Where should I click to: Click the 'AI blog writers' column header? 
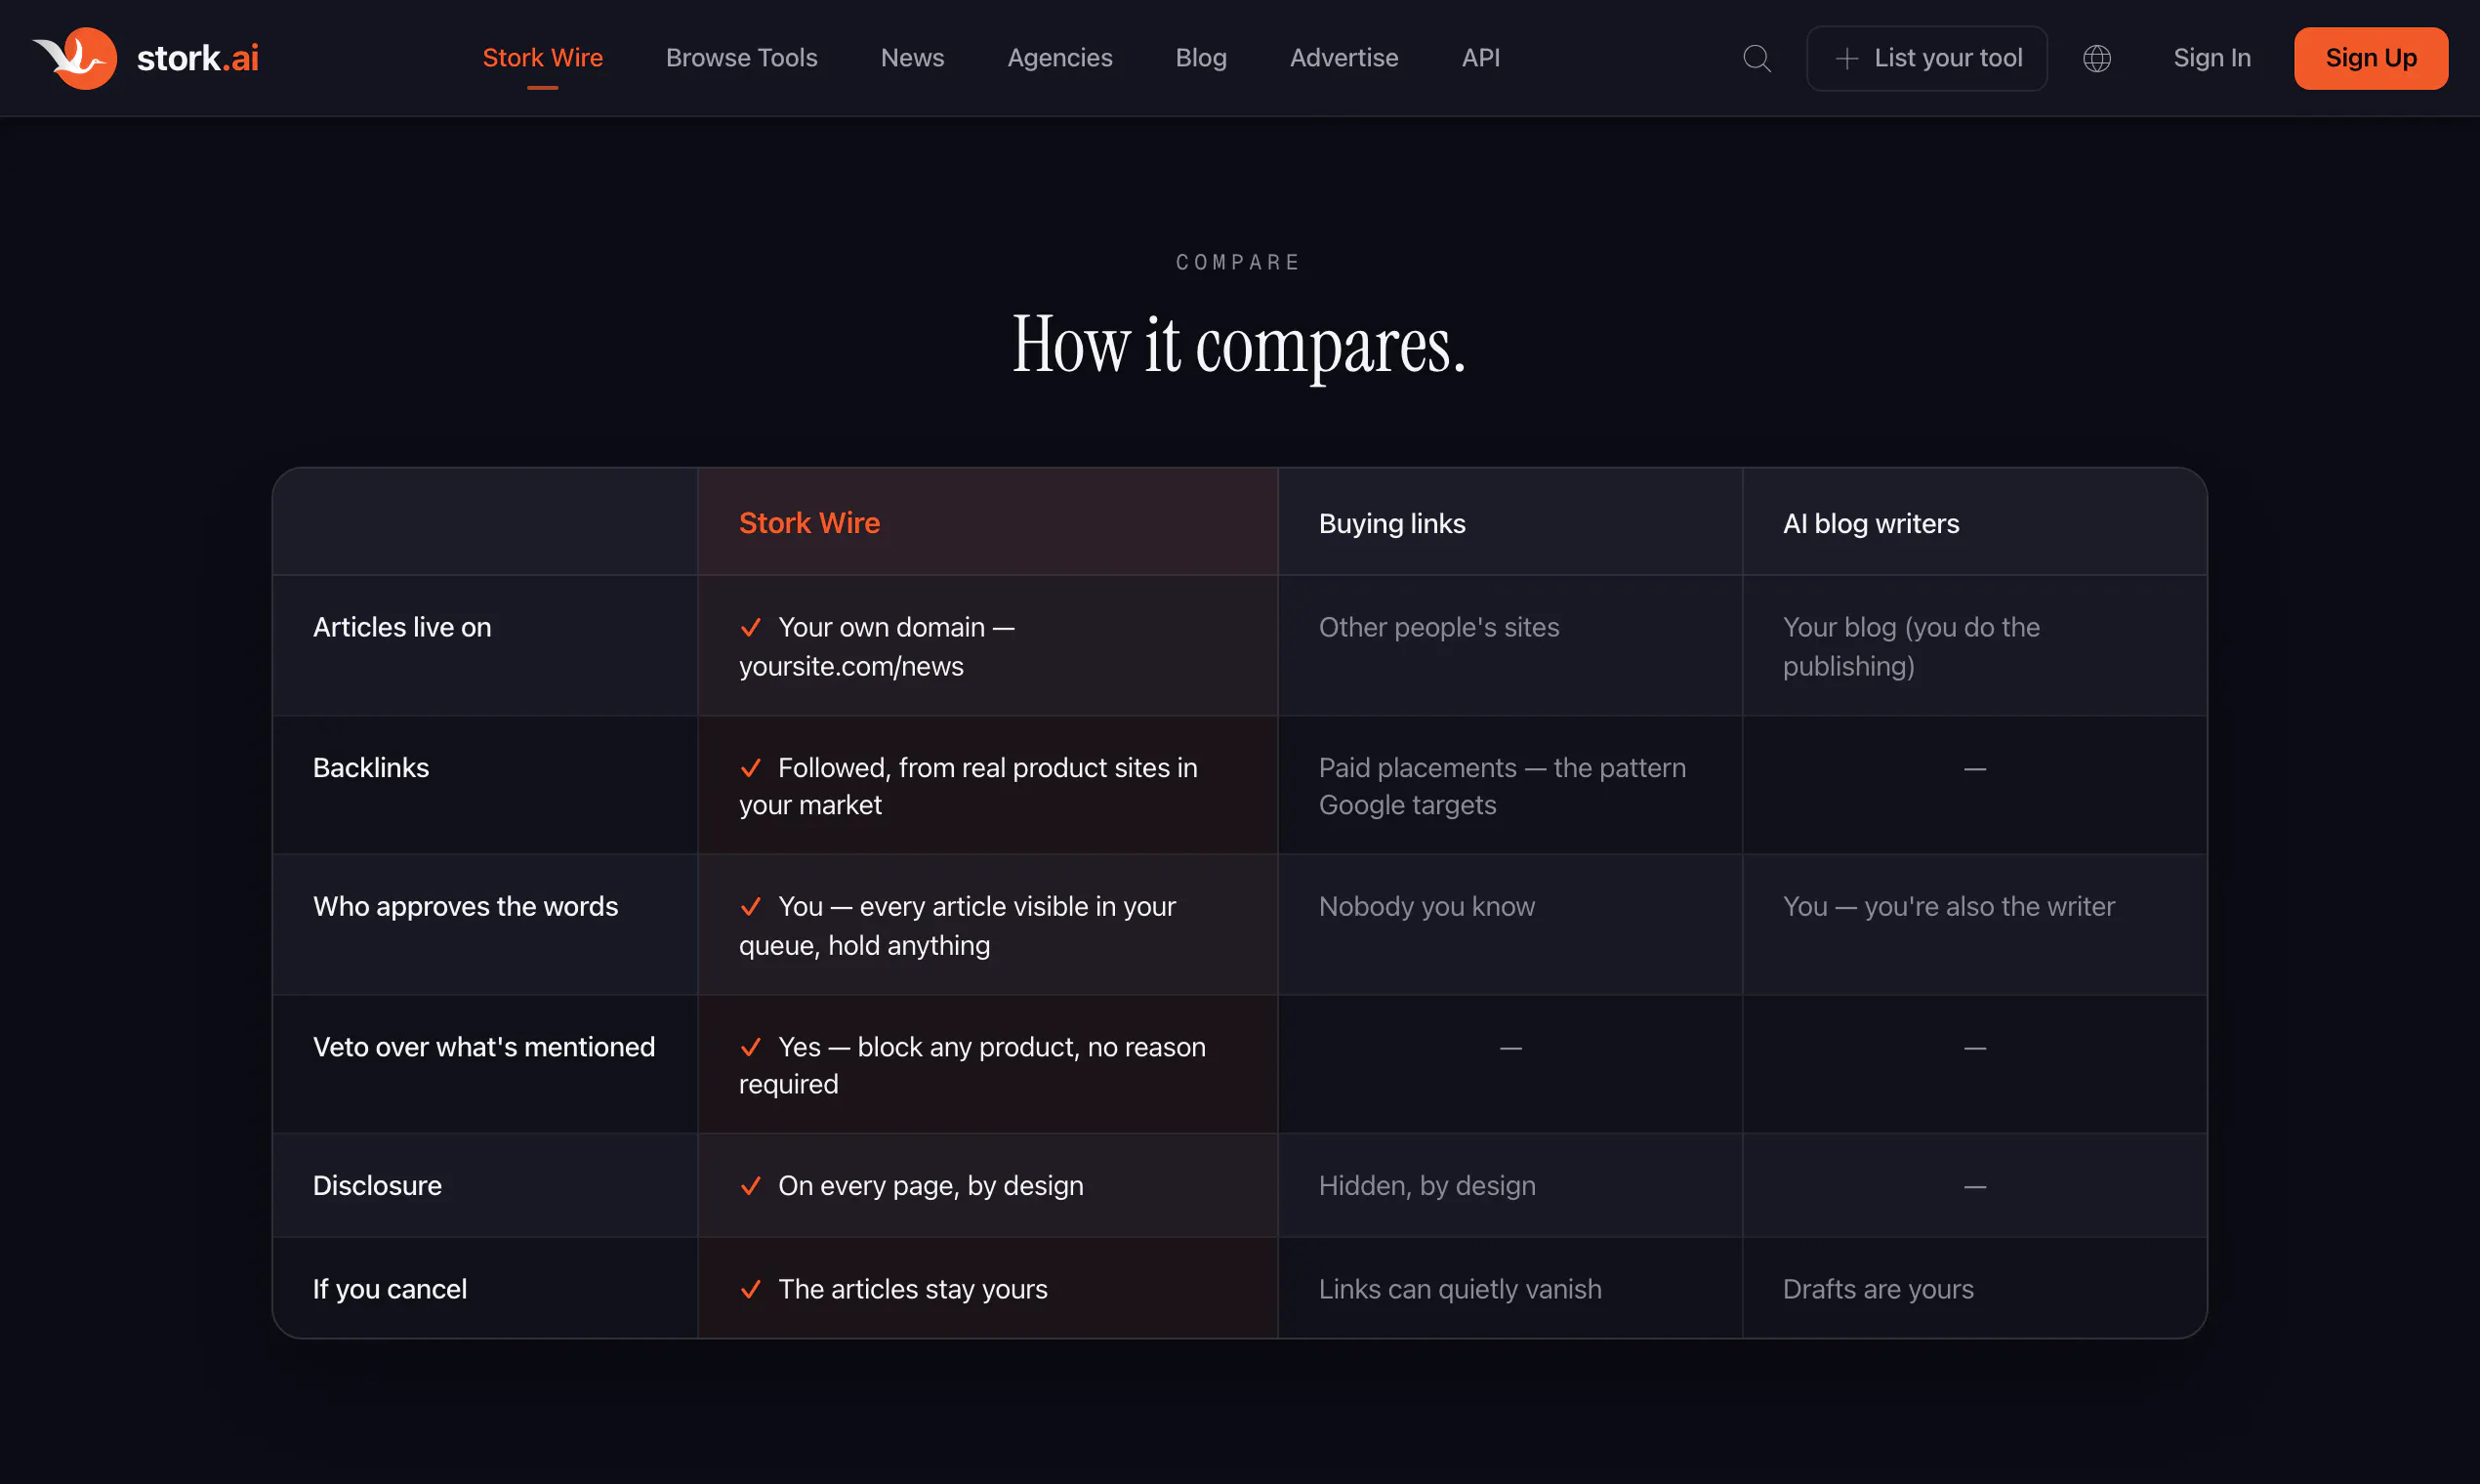point(1871,524)
